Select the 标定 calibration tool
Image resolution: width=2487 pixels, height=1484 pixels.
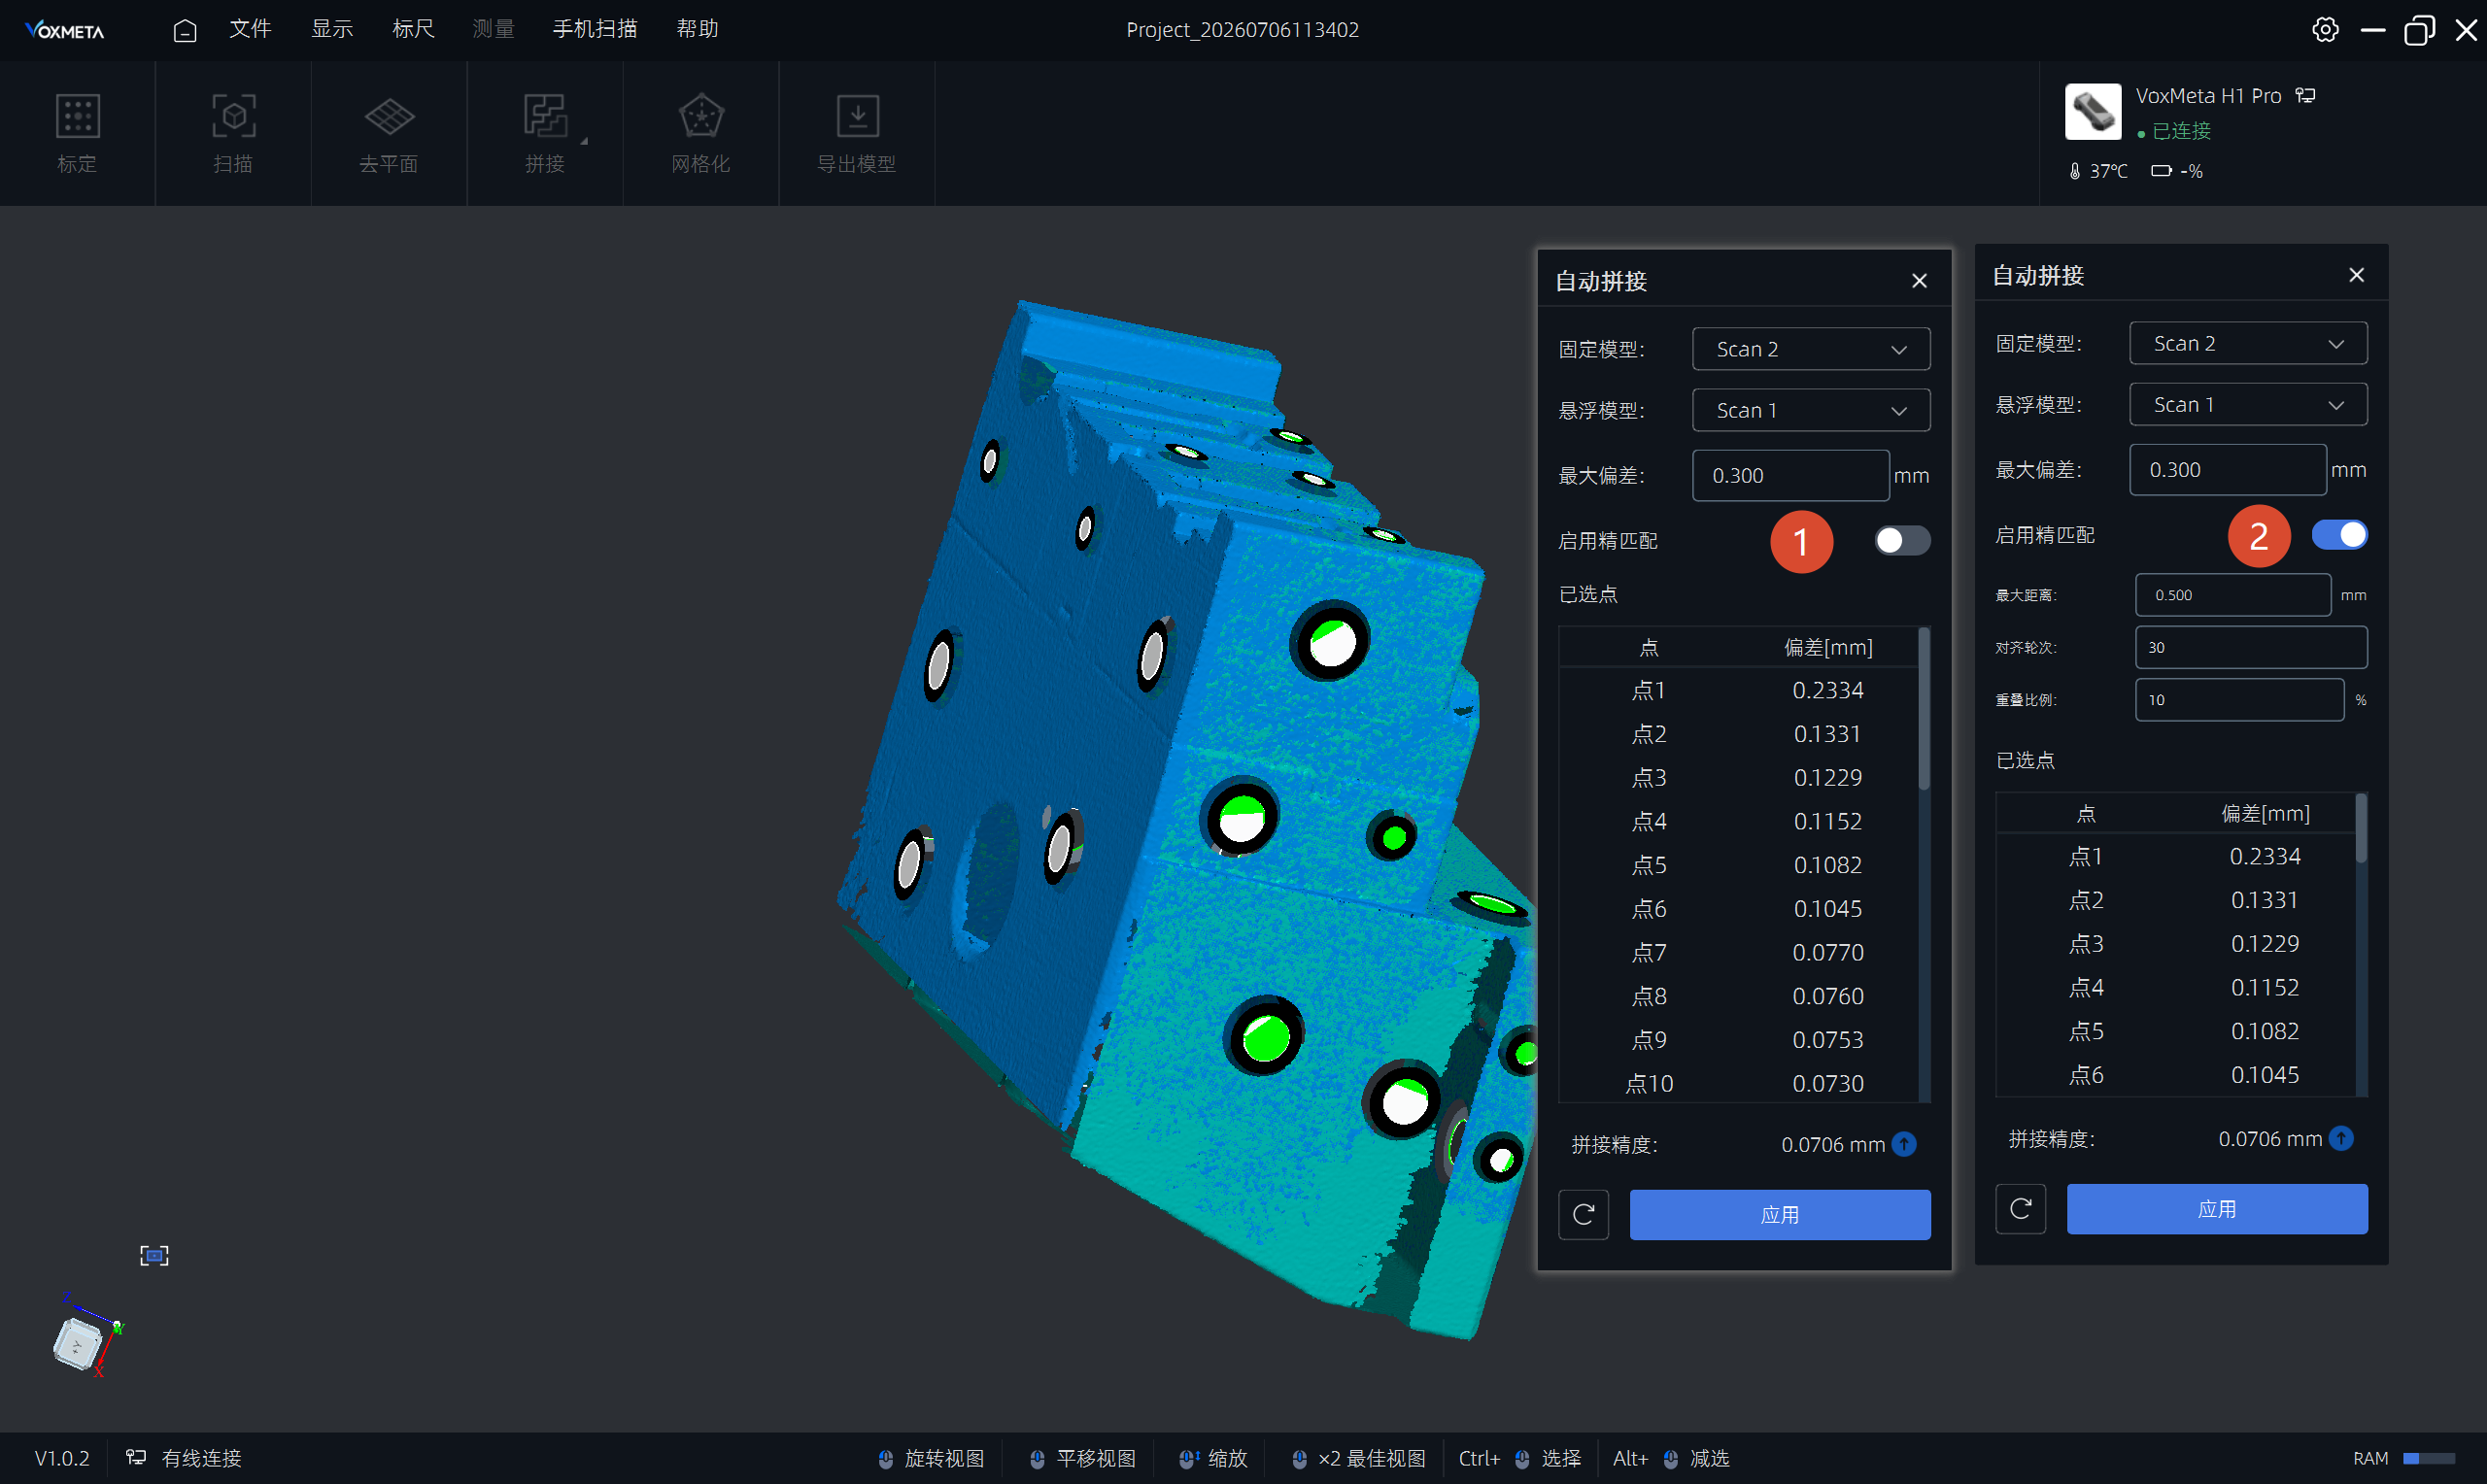77,134
